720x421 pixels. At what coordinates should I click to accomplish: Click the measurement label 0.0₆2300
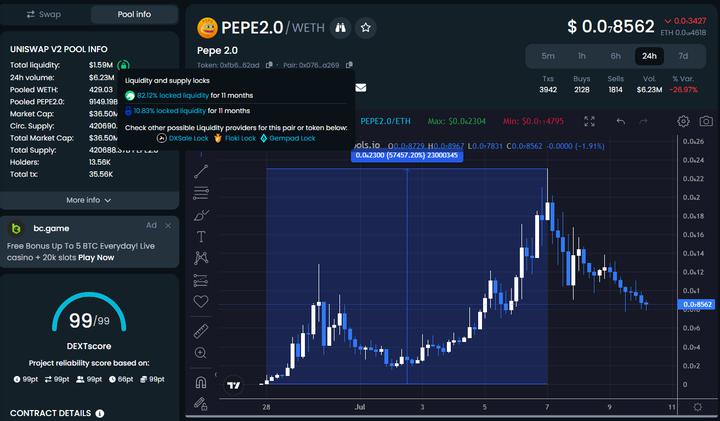(x=407, y=156)
